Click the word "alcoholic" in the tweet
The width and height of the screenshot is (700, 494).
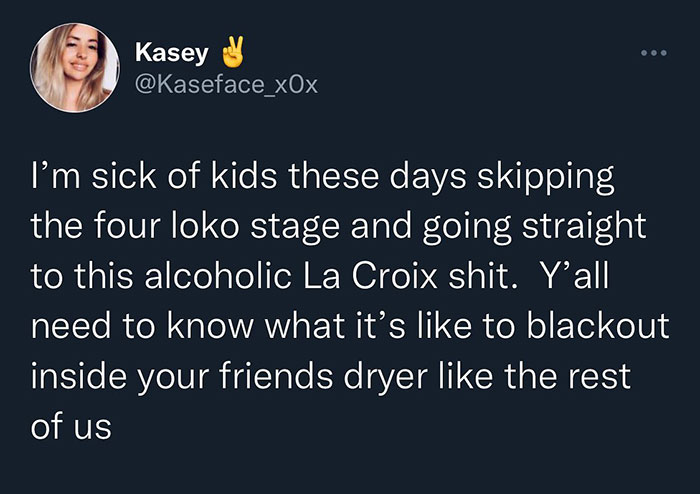click(218, 276)
